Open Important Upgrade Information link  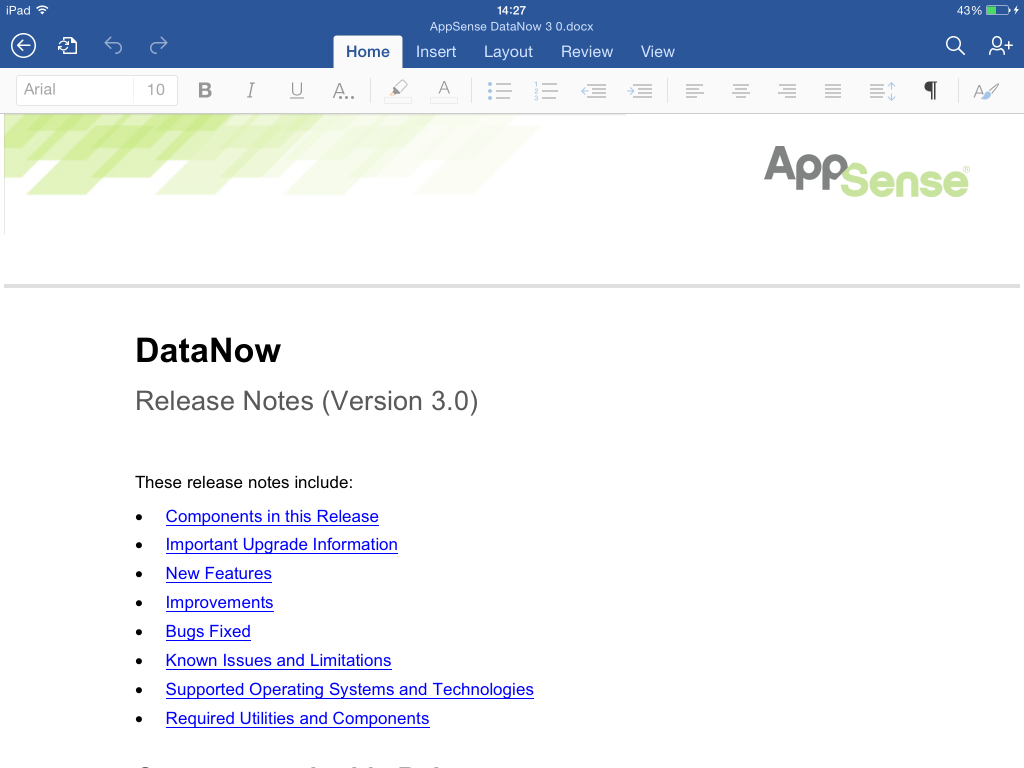tap(281, 545)
